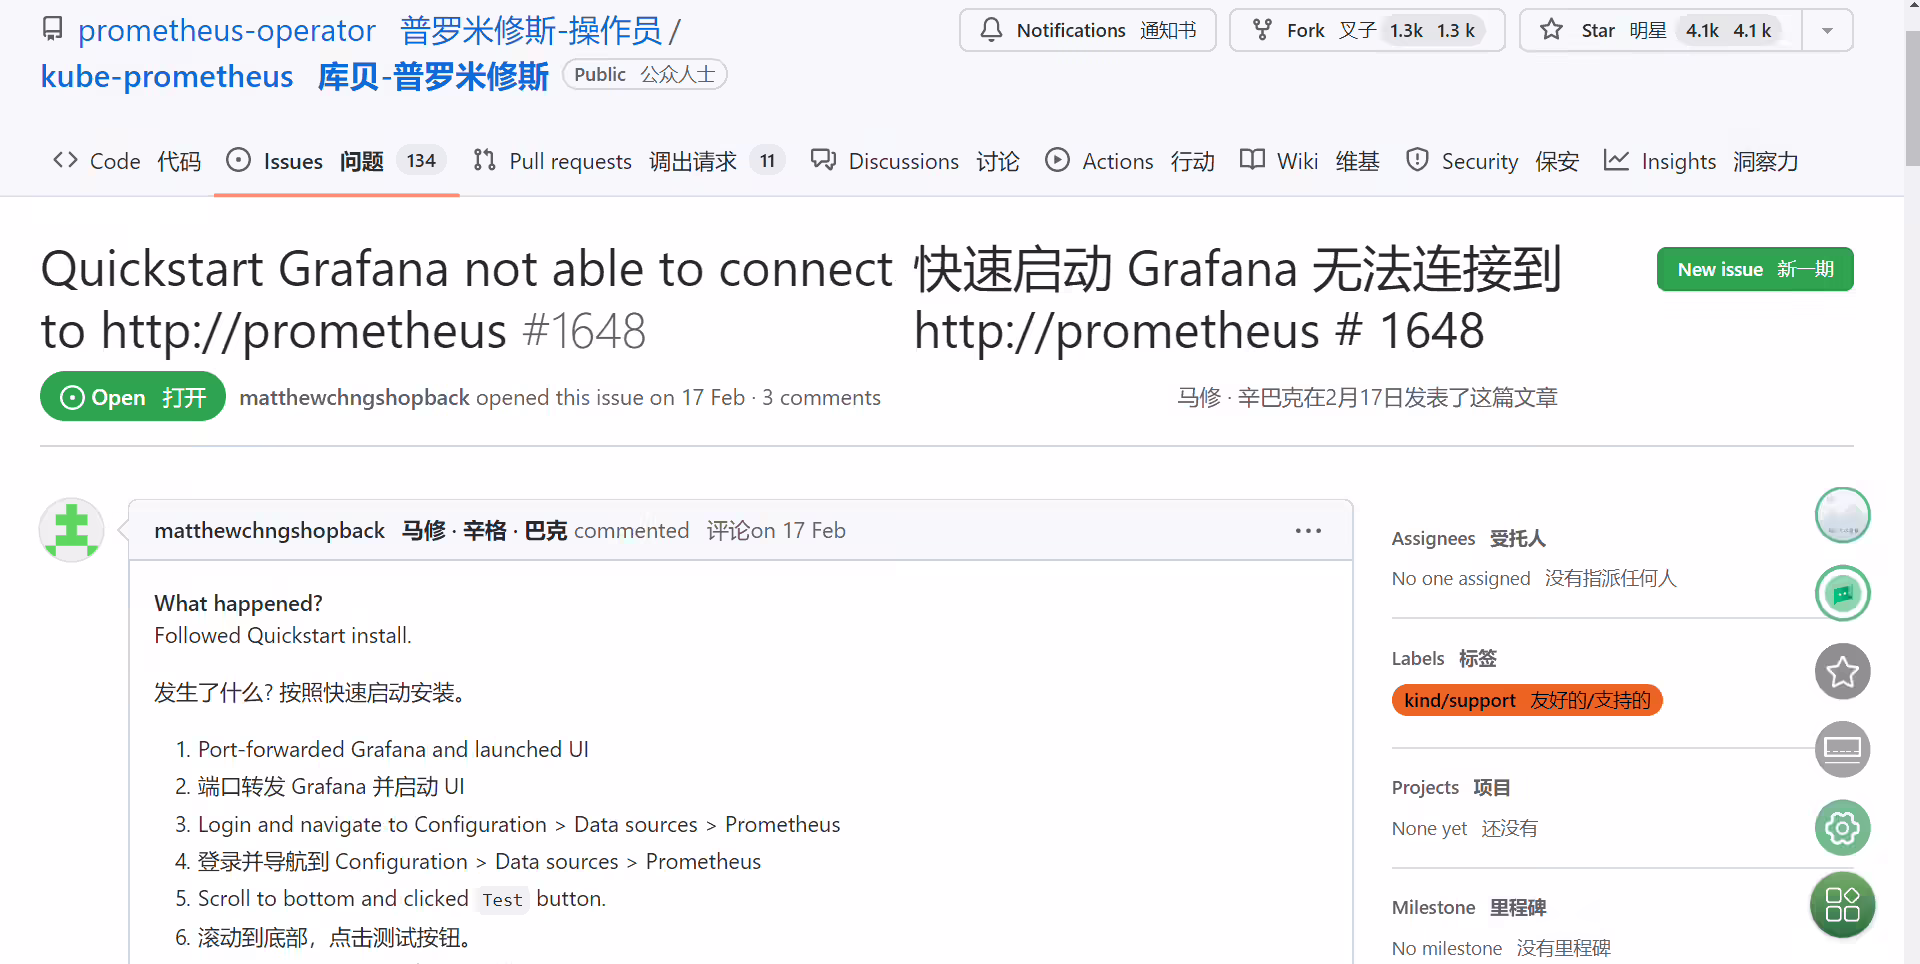Star the kube-prometheus repository
1920x964 pixels.
click(x=1660, y=30)
